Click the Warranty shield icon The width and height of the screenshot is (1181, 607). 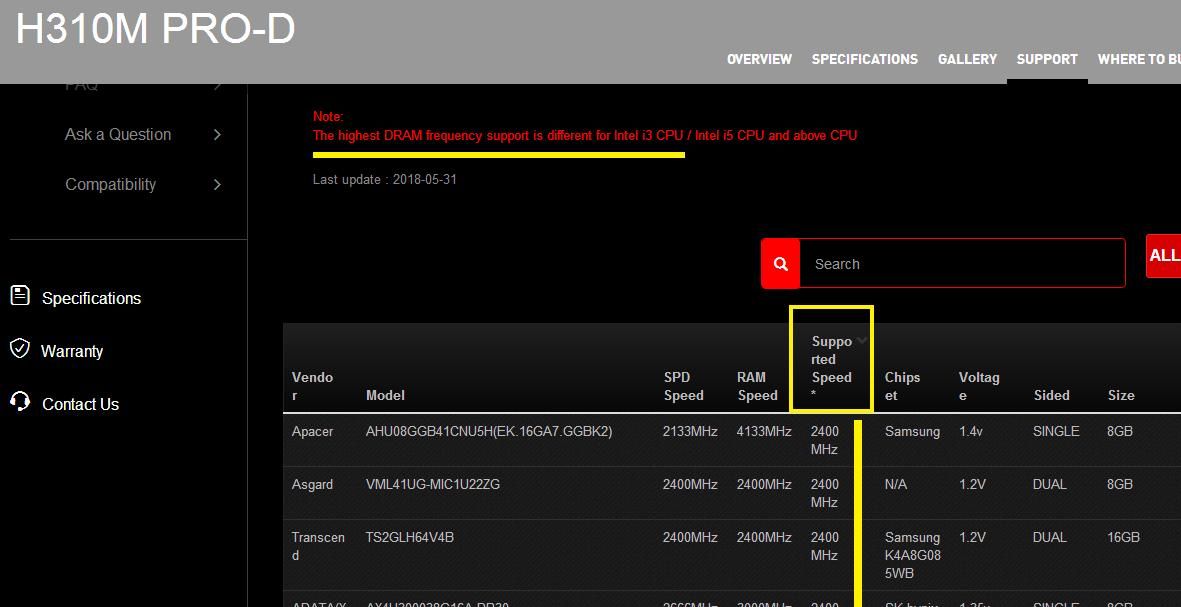click(x=20, y=349)
